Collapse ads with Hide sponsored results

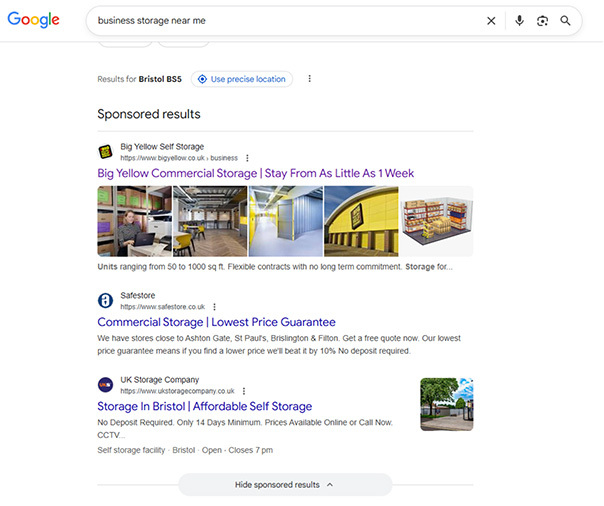pos(285,485)
